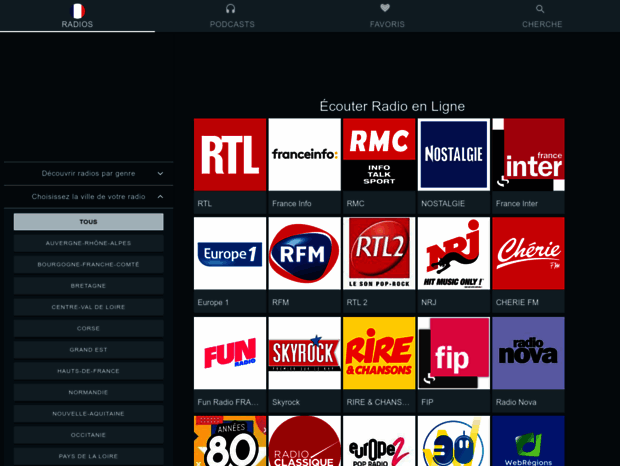Click the Skyrock name label

pos(285,402)
